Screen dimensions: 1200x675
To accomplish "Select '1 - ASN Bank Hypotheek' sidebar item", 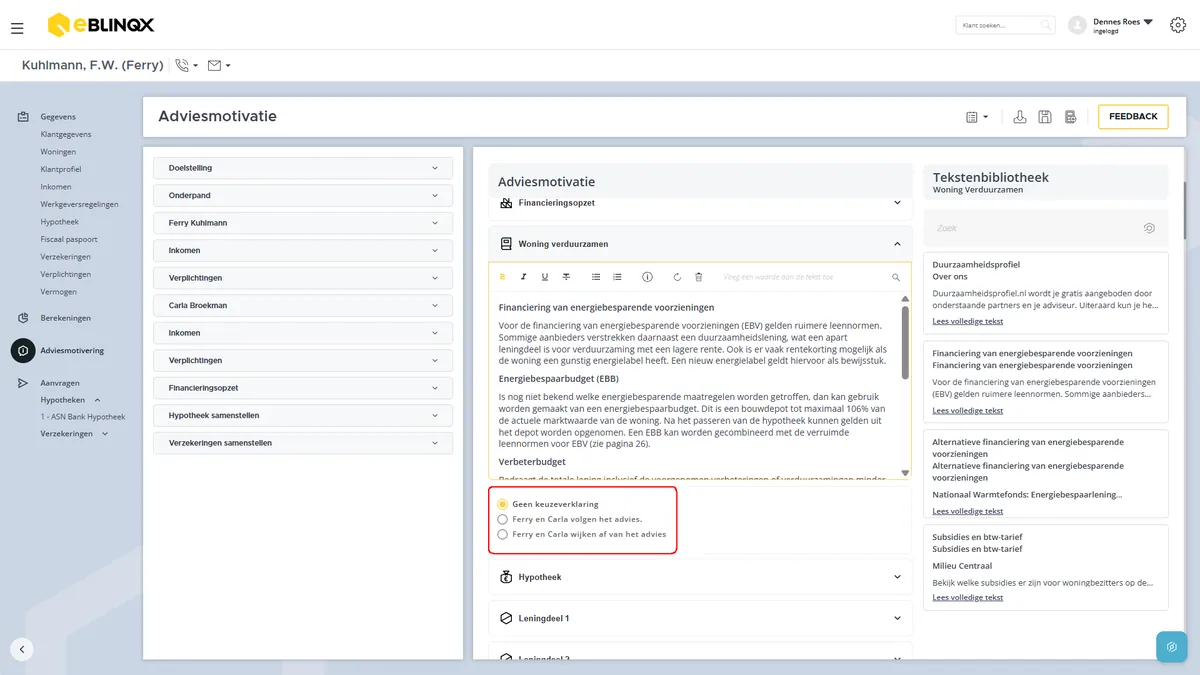I will pyautogui.click(x=83, y=416).
